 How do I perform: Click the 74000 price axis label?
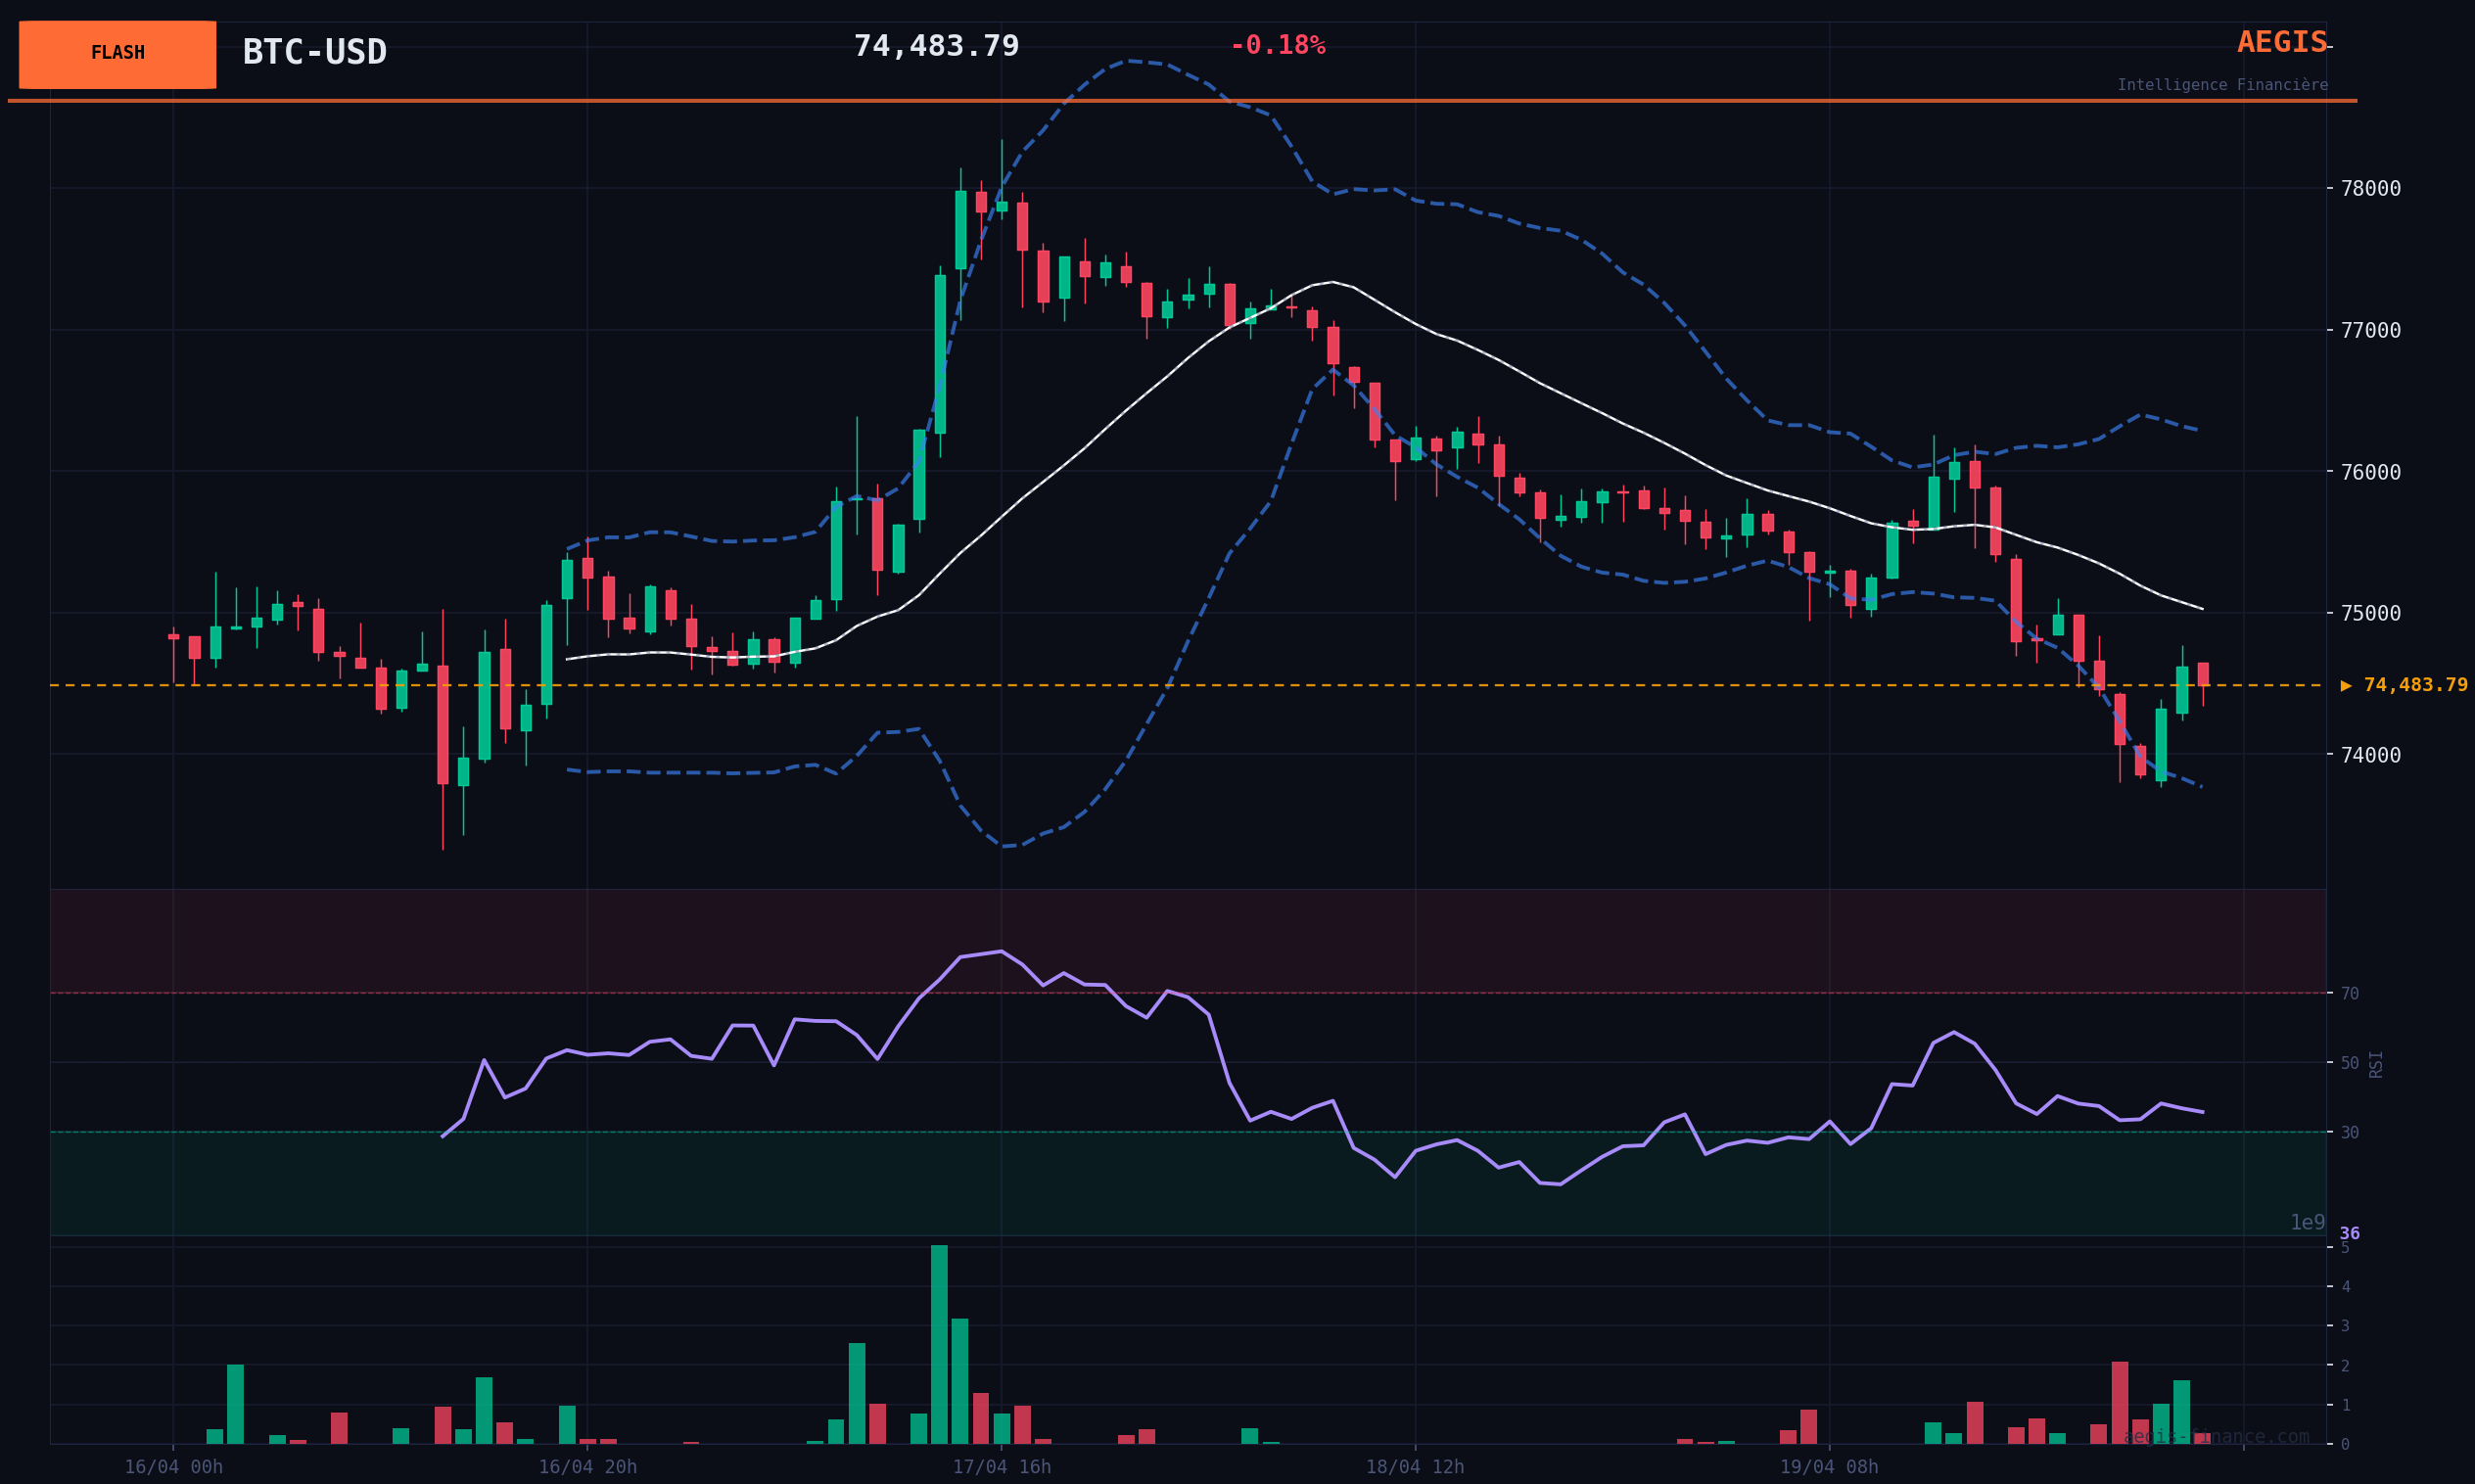coord(2370,755)
